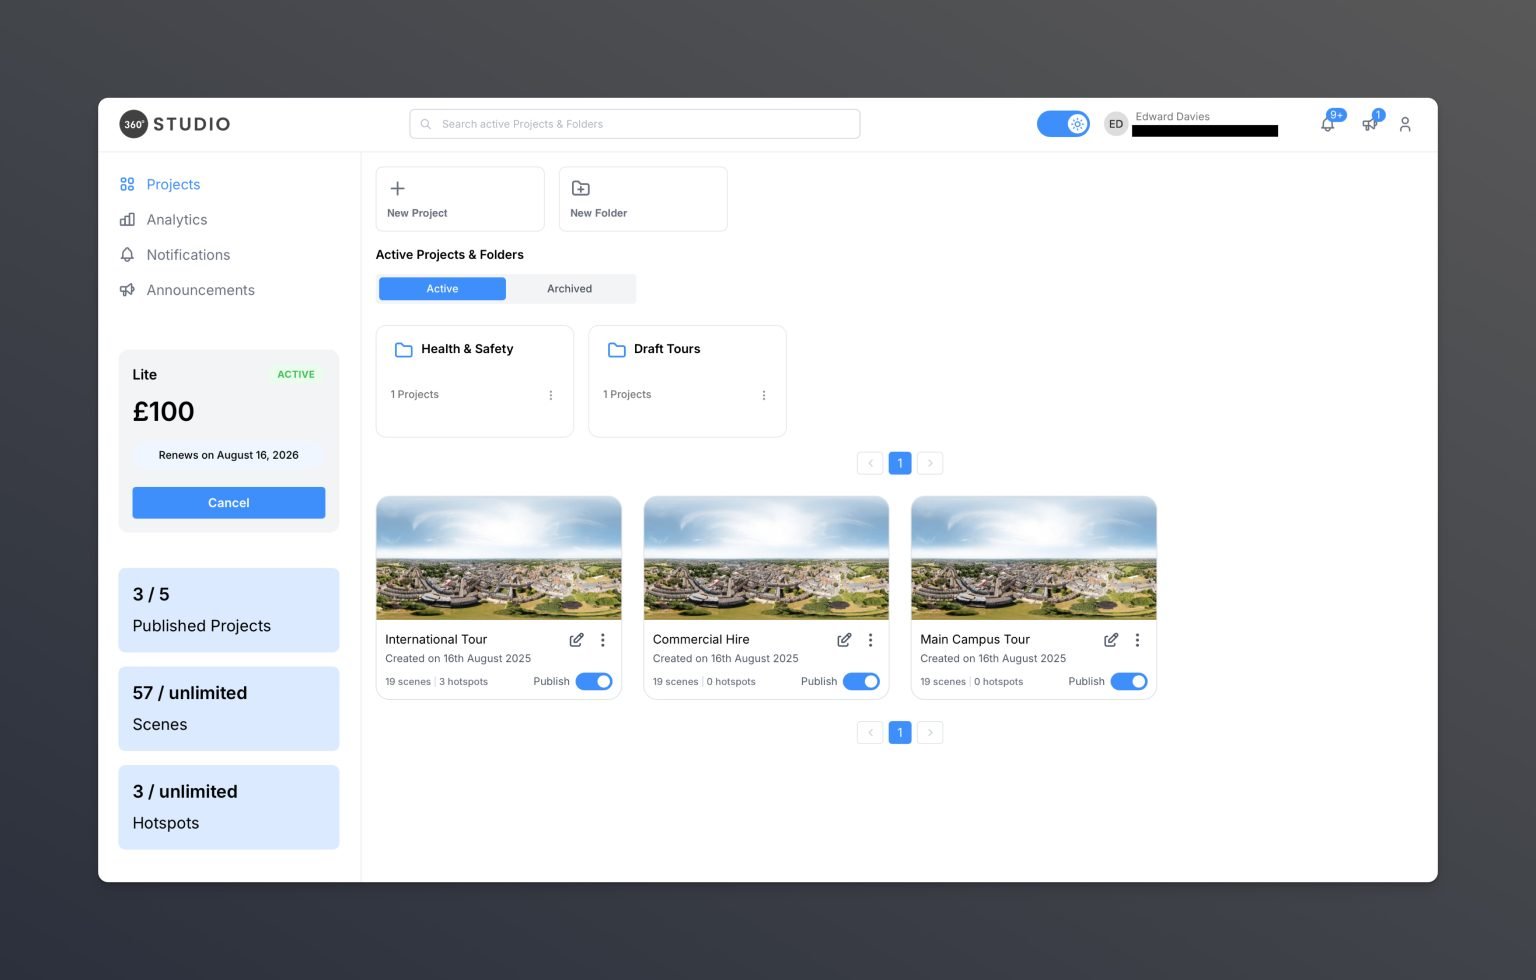Open the announcements megaphone icon in header

pos(1369,124)
